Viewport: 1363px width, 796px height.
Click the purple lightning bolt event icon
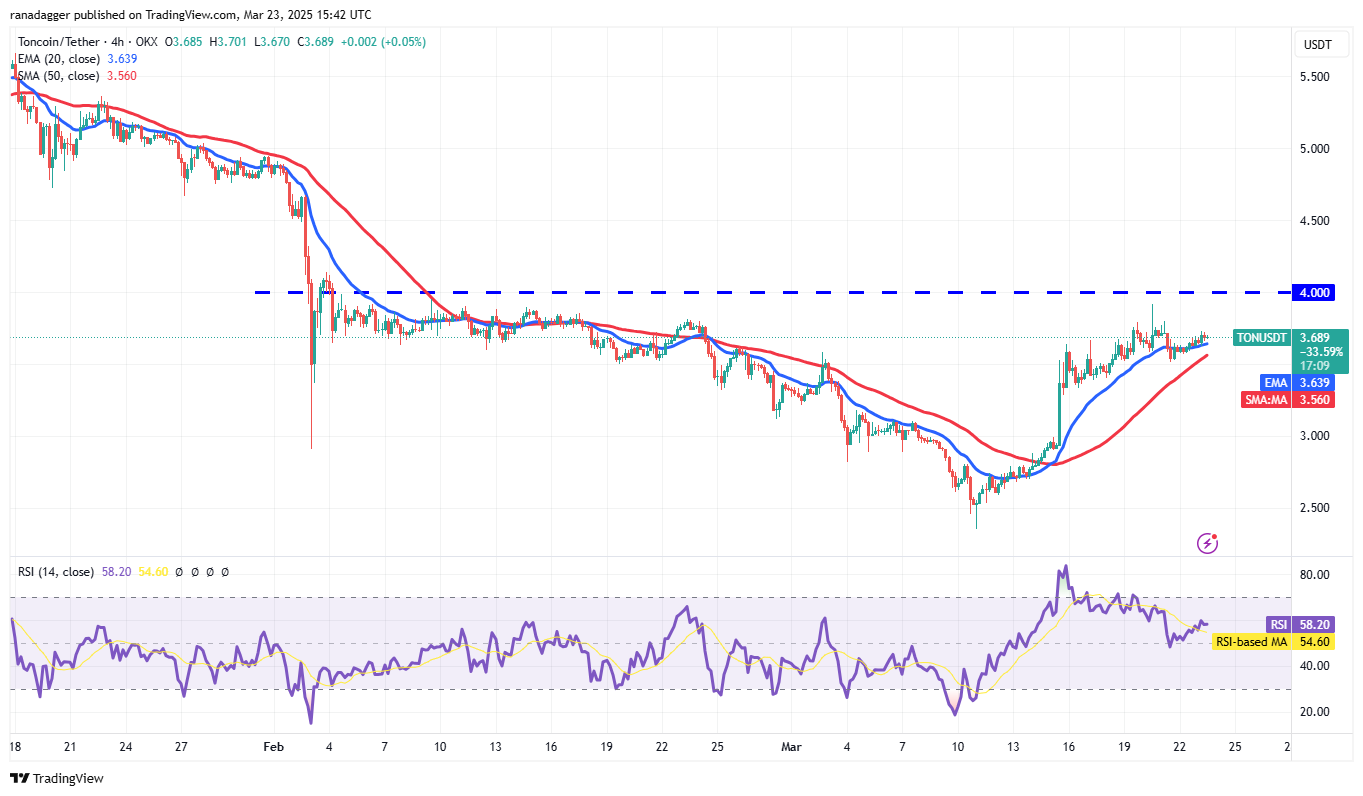(1207, 543)
